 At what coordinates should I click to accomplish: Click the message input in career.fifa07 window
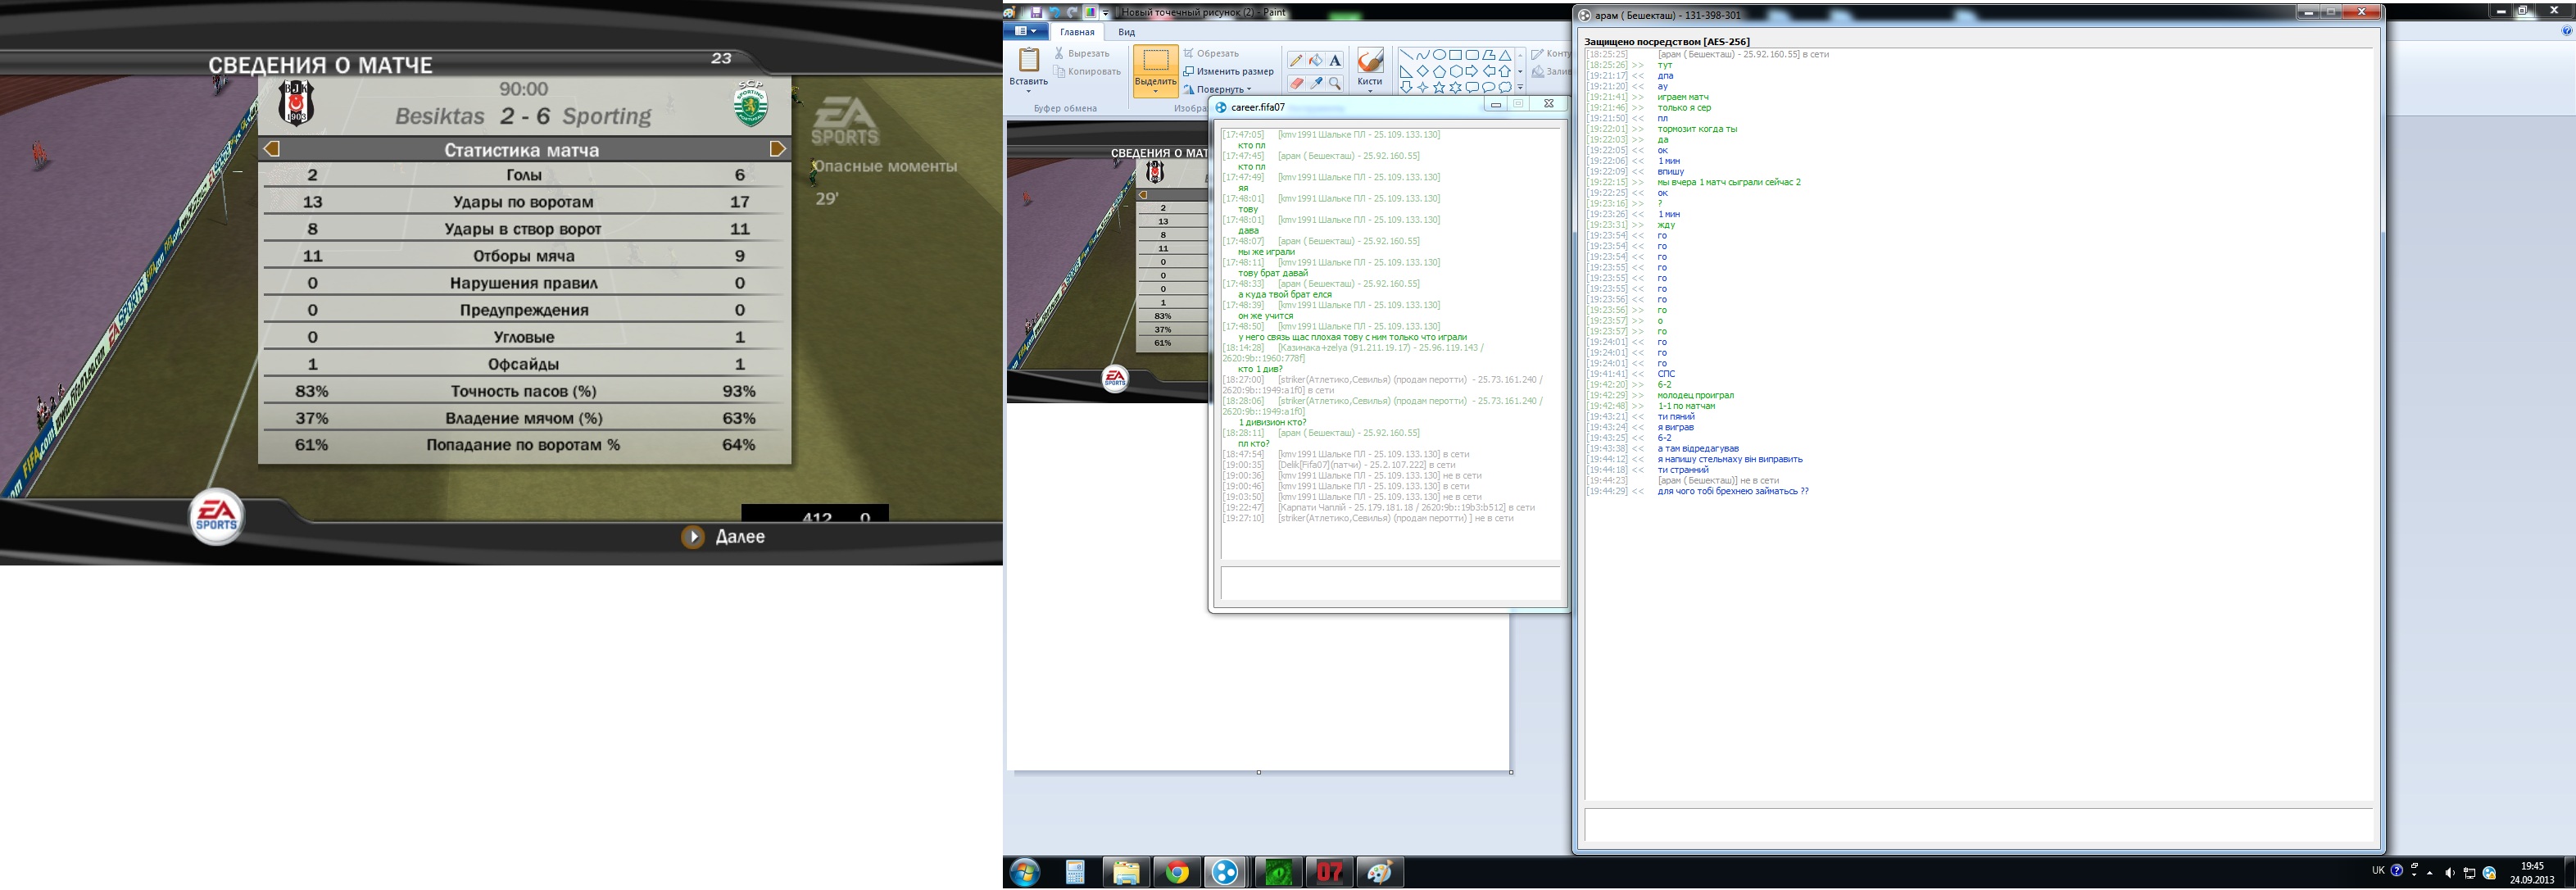pos(1390,583)
